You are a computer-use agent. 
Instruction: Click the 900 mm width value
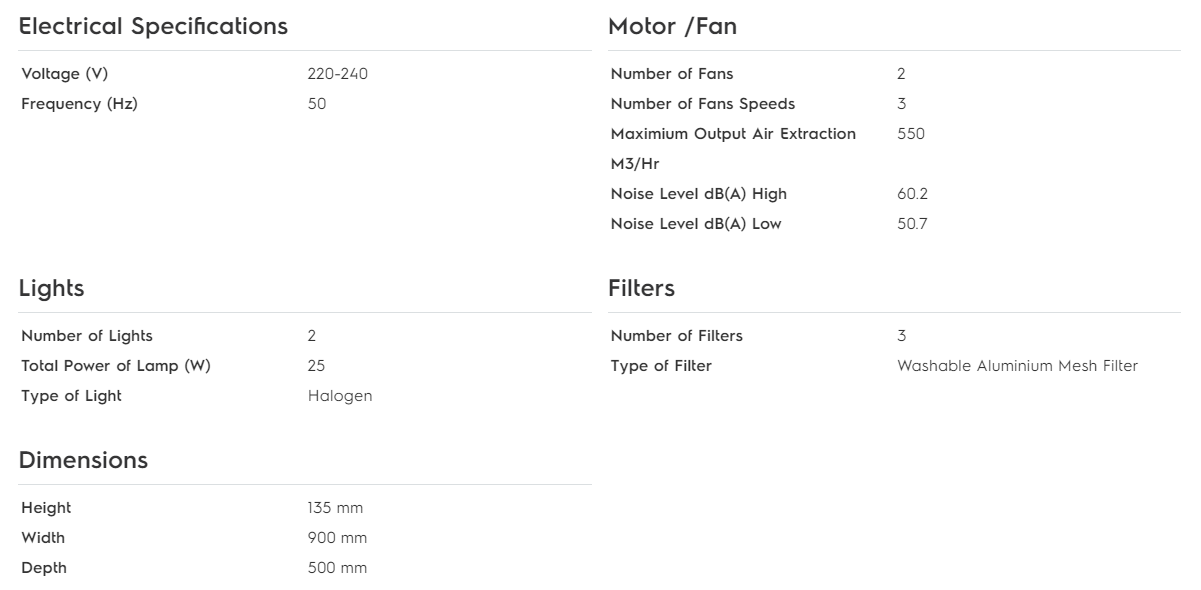338,538
